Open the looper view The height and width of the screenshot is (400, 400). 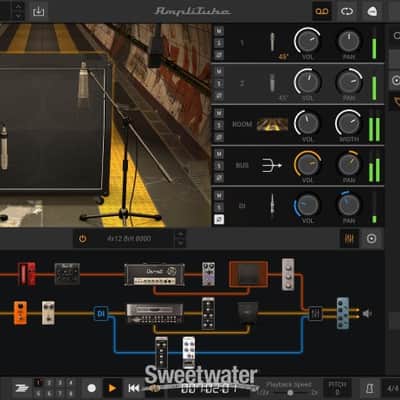tap(347, 12)
